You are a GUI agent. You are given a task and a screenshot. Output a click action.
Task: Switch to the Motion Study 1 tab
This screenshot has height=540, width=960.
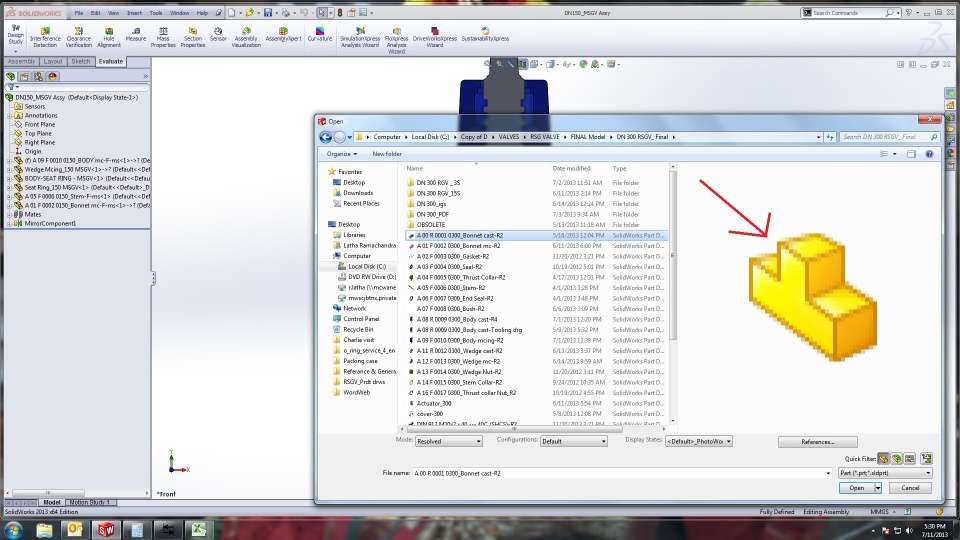pyautogui.click(x=90, y=503)
